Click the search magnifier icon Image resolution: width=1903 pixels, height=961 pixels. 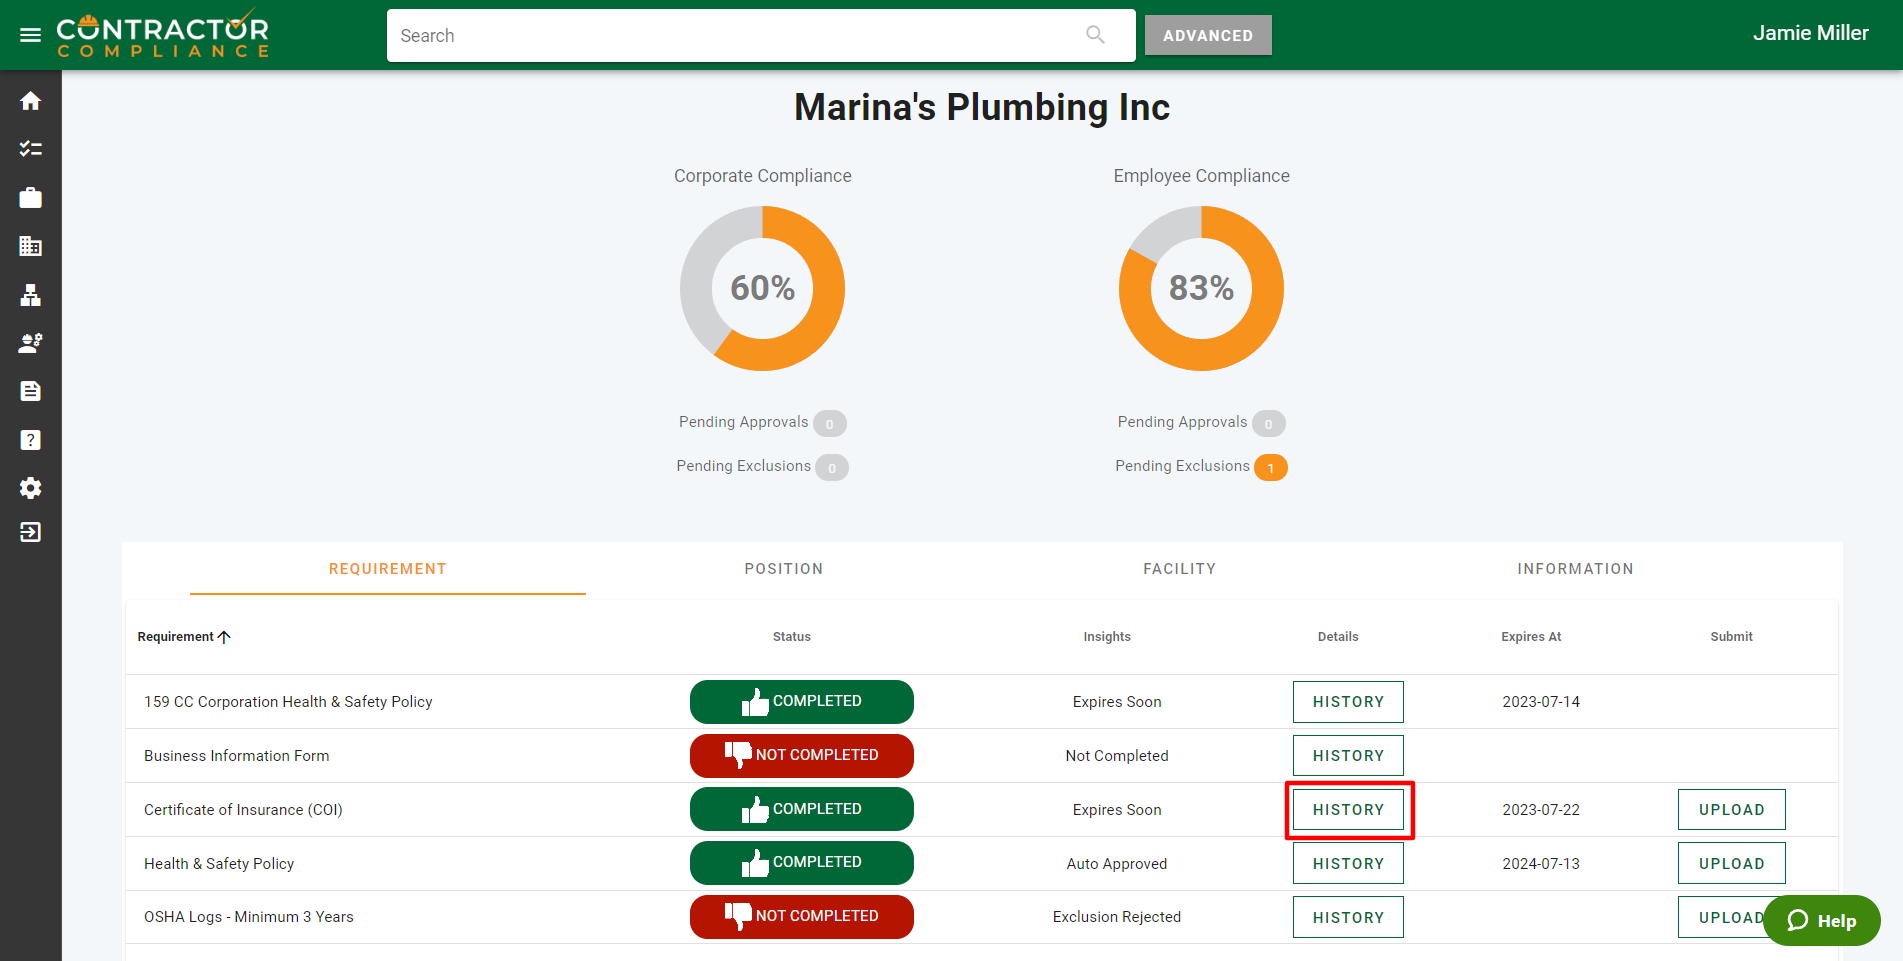[x=1095, y=35]
